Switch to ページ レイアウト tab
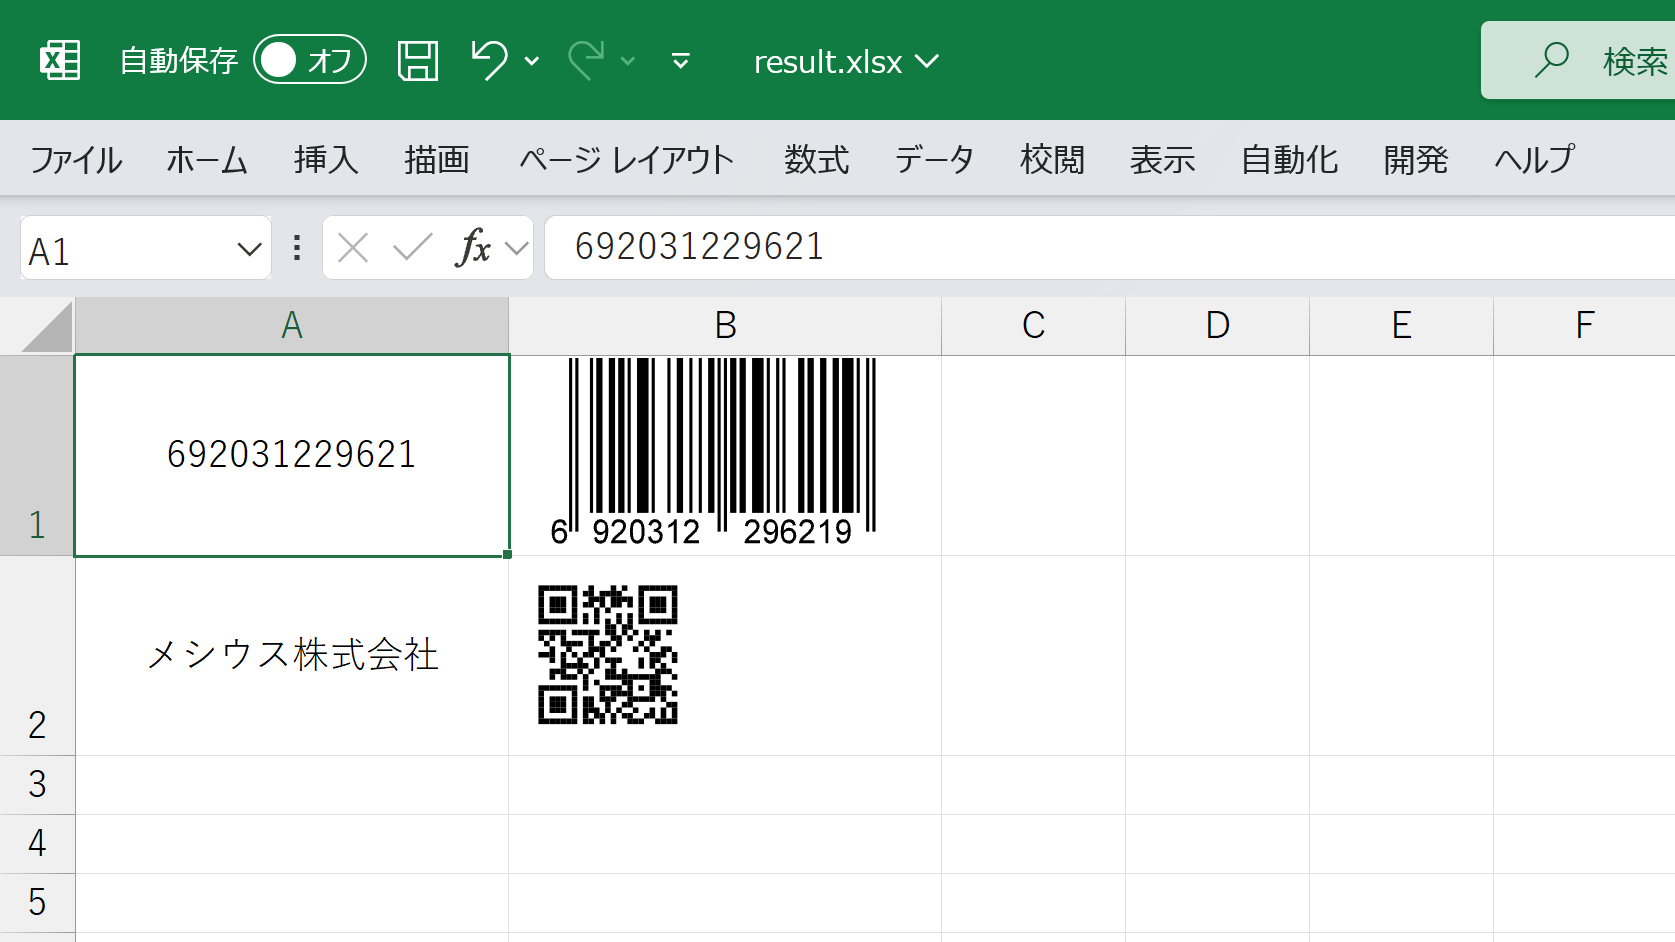Image resolution: width=1675 pixels, height=942 pixels. click(x=627, y=159)
